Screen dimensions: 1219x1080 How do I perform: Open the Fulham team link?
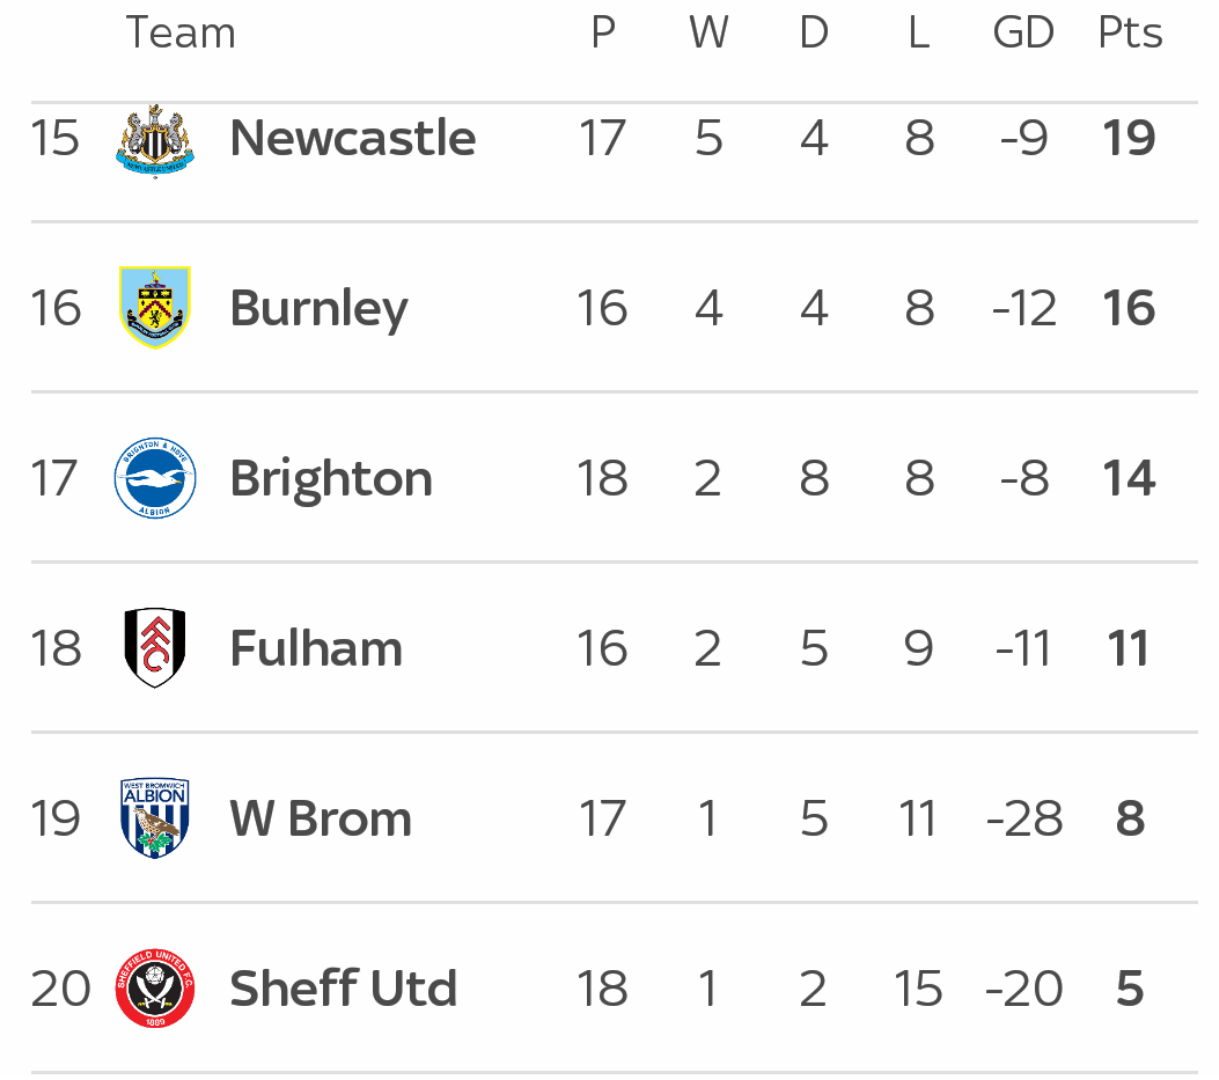coord(316,648)
